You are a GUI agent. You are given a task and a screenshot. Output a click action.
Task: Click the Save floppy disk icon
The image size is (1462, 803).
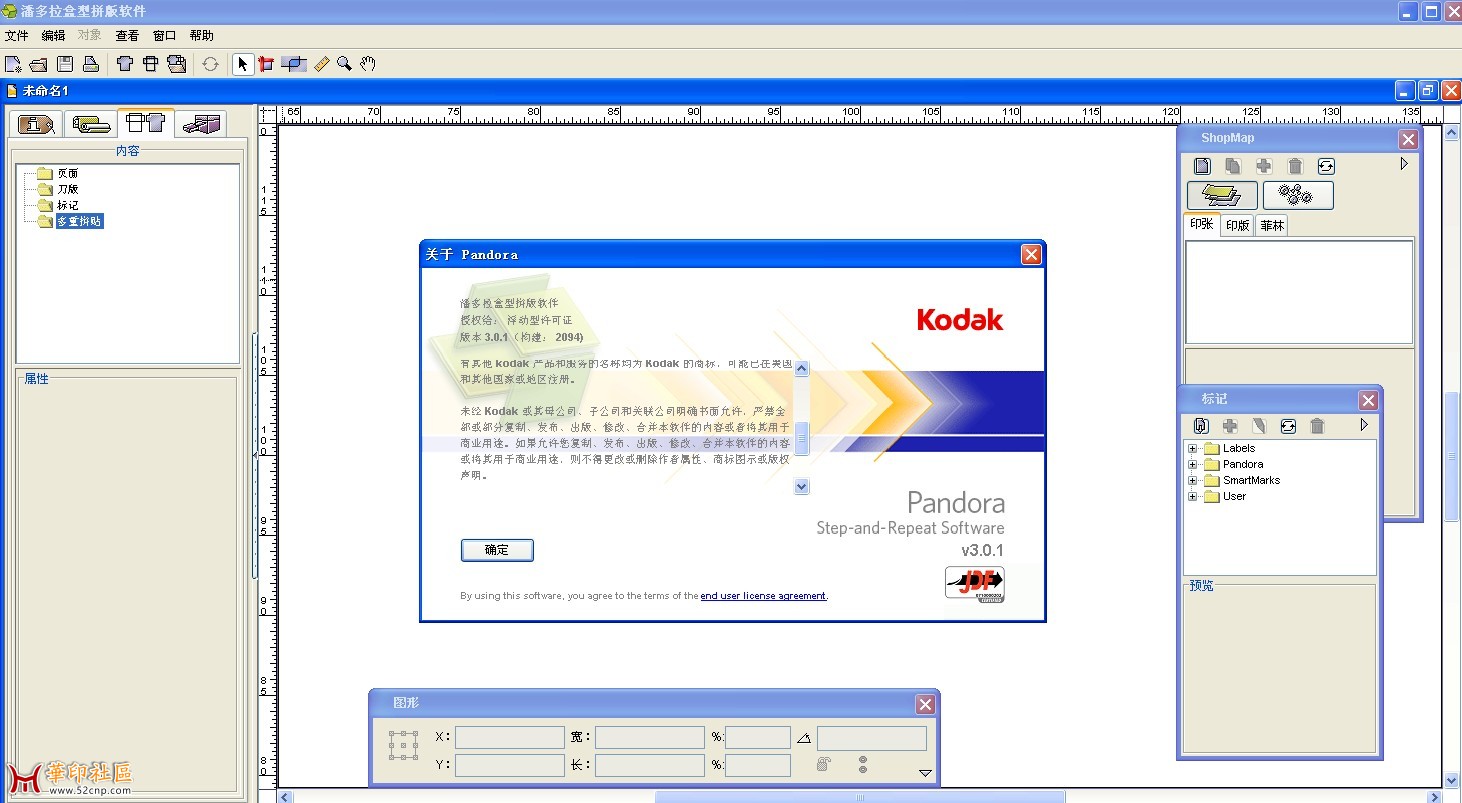(65, 64)
